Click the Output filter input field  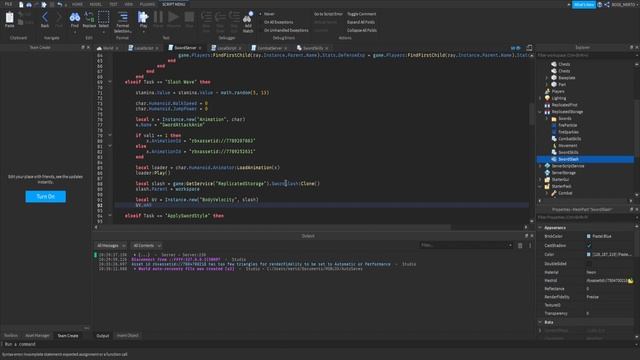[466, 245]
